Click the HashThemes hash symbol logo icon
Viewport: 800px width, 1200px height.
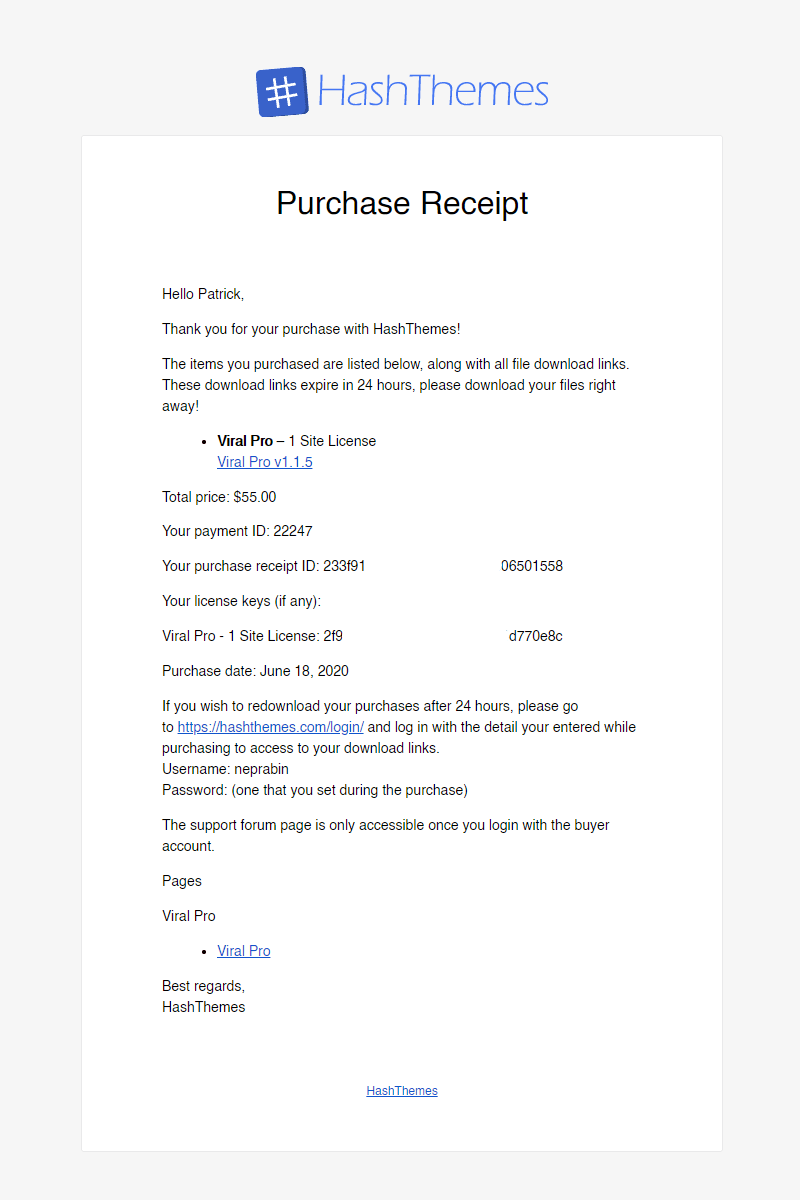point(282,92)
